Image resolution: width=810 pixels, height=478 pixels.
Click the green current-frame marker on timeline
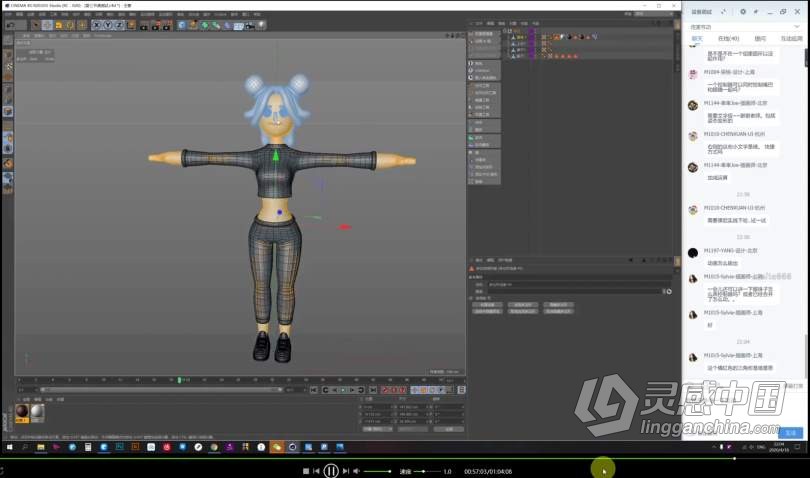point(179,380)
